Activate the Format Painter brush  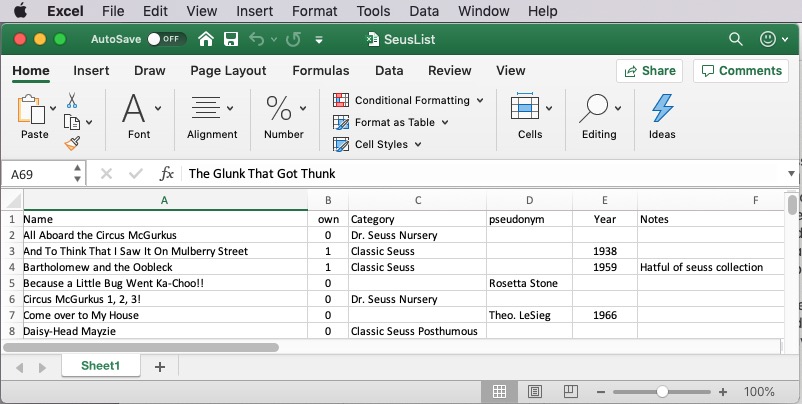pos(72,143)
